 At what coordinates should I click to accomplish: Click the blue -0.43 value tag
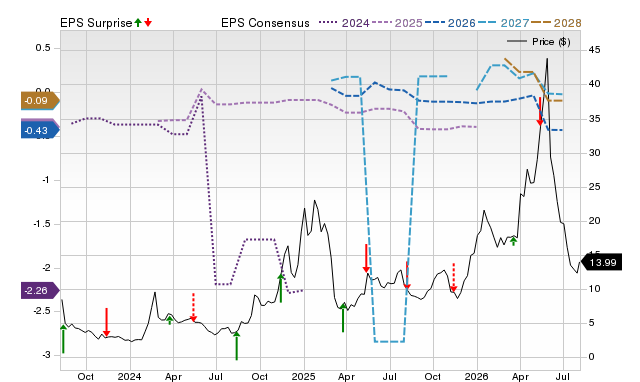coord(40,130)
